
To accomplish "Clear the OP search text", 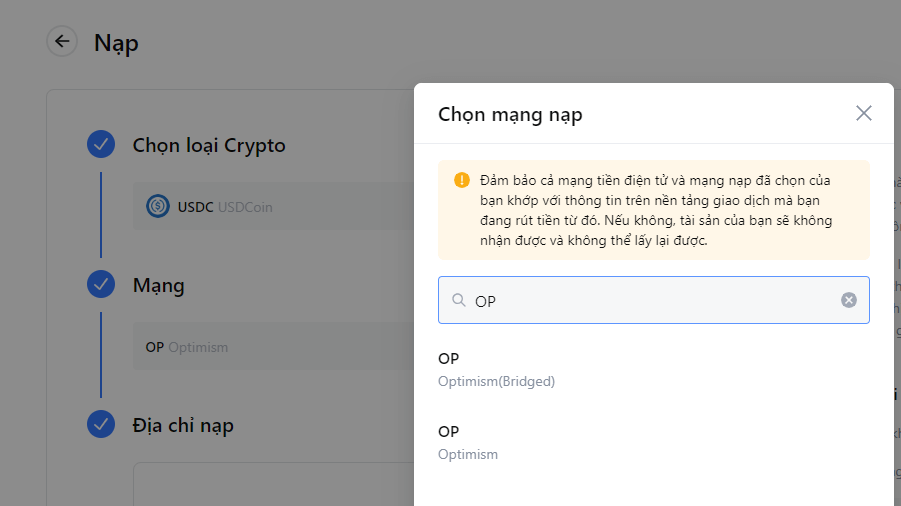I will click(848, 300).
